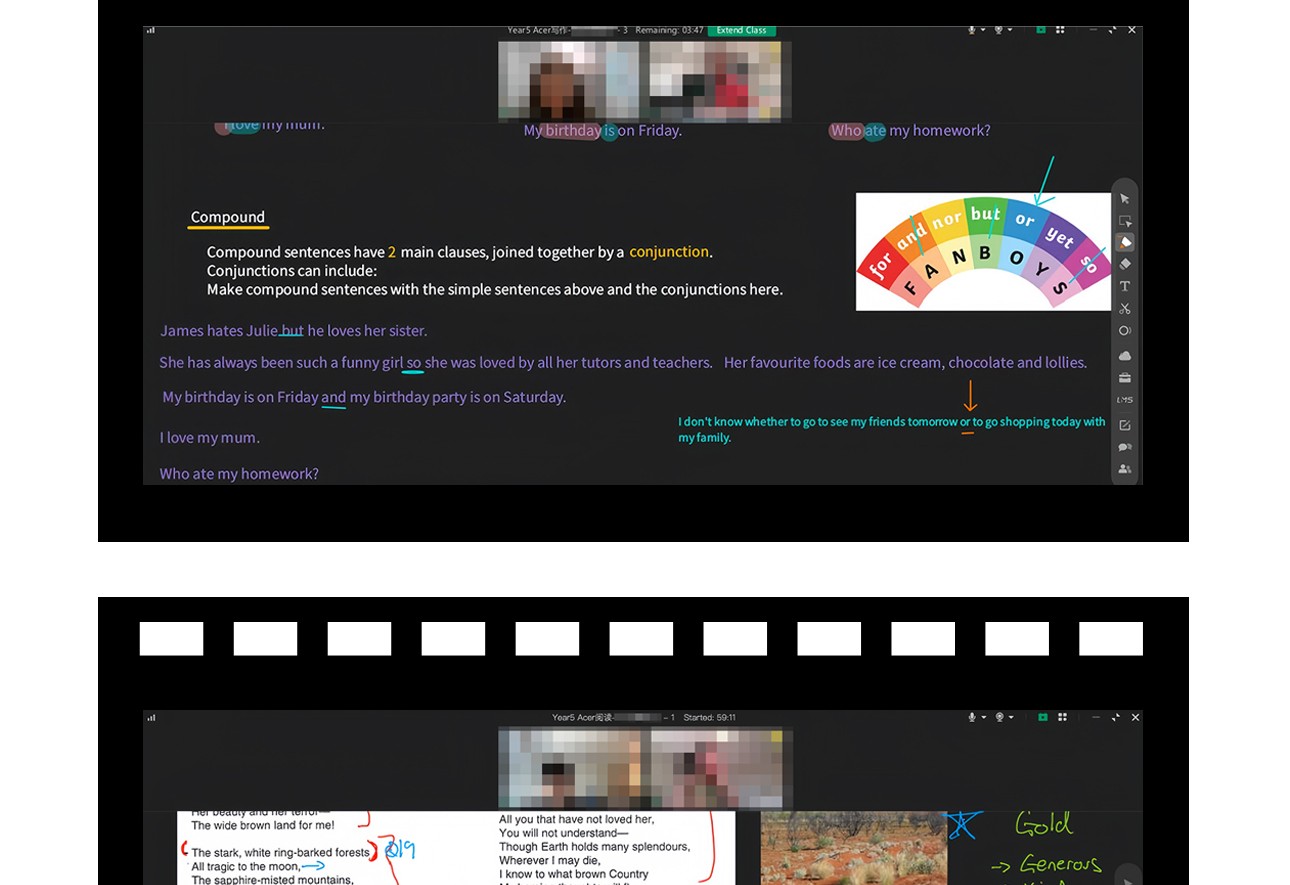The height and width of the screenshot is (885, 1290).
Task: Click the FANBOYS rainbow image
Action: [x=983, y=252]
